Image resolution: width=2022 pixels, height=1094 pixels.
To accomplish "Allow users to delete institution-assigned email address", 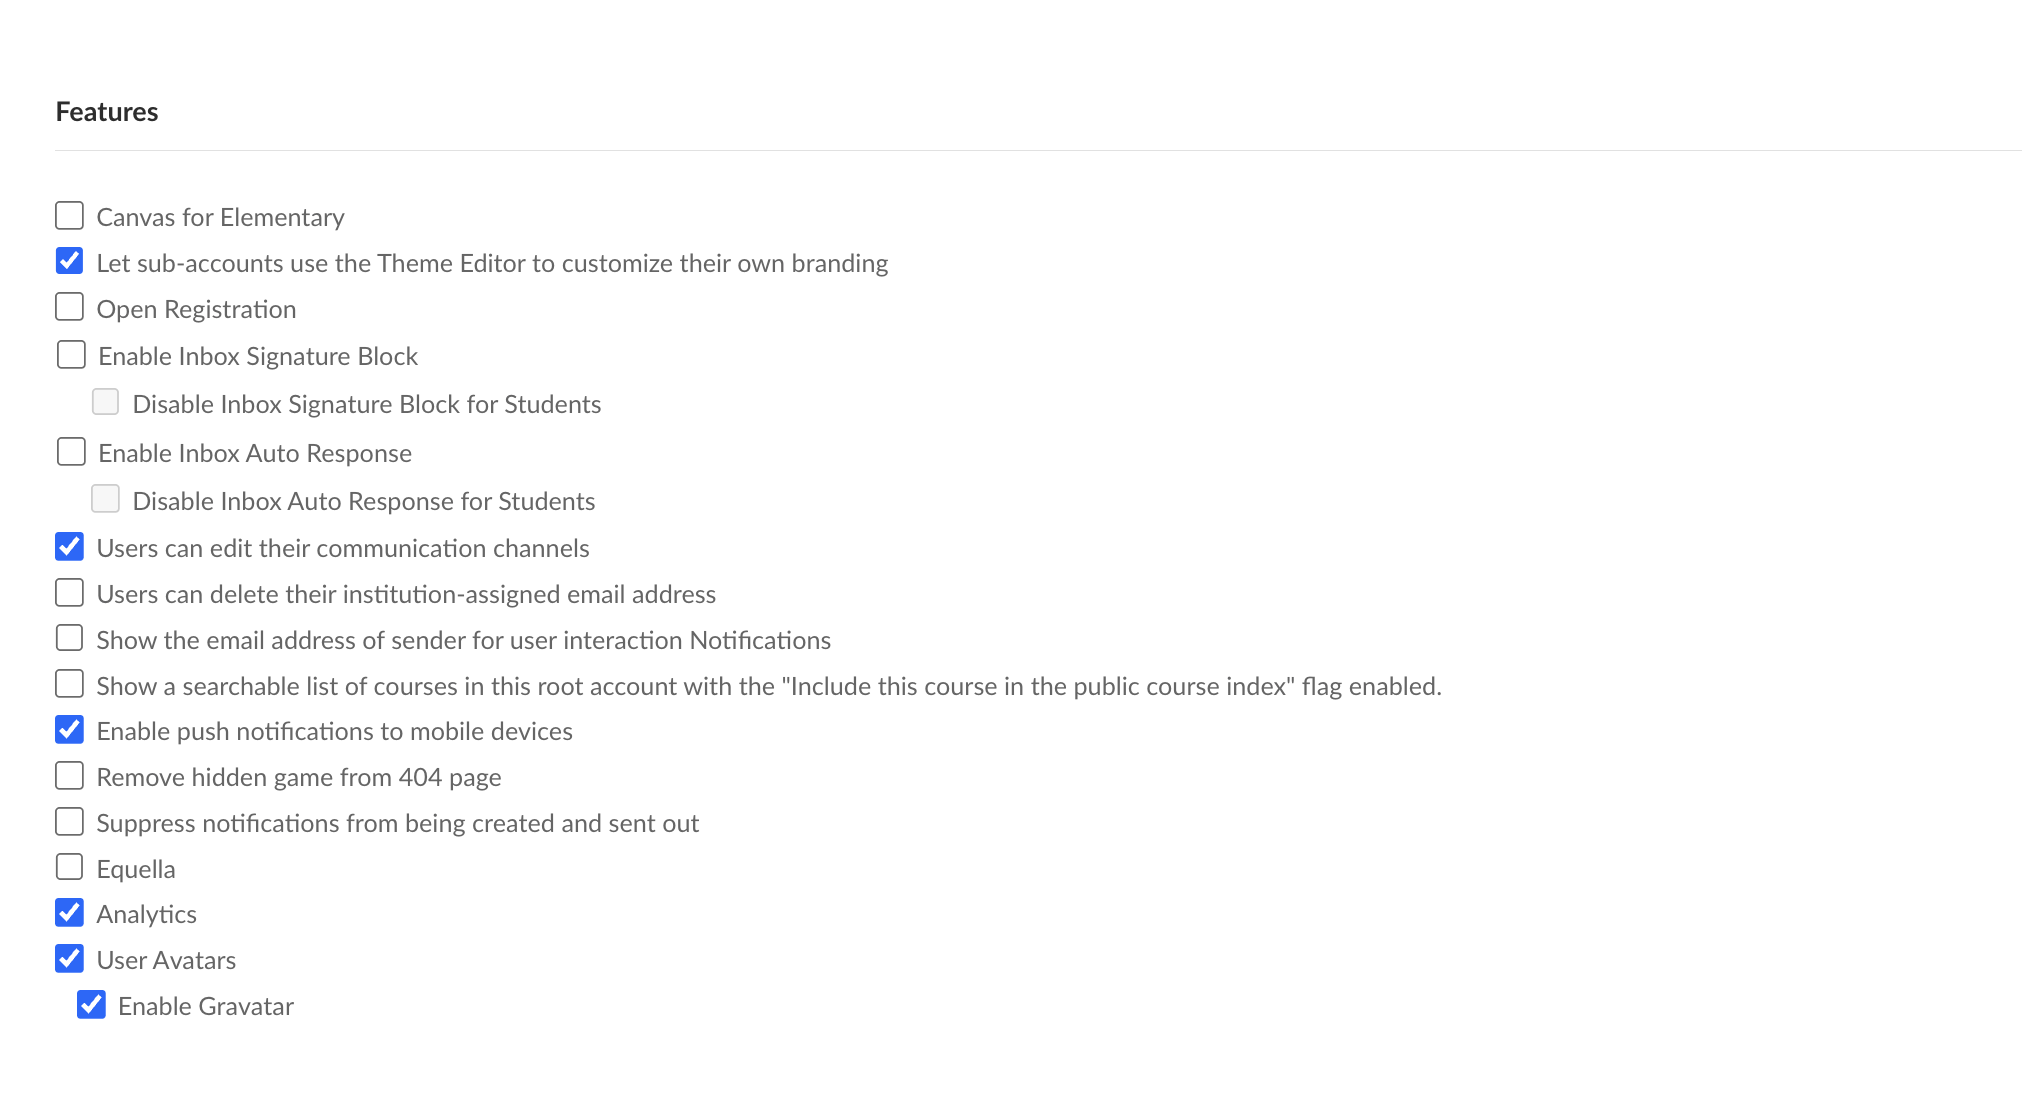I will (69, 592).
